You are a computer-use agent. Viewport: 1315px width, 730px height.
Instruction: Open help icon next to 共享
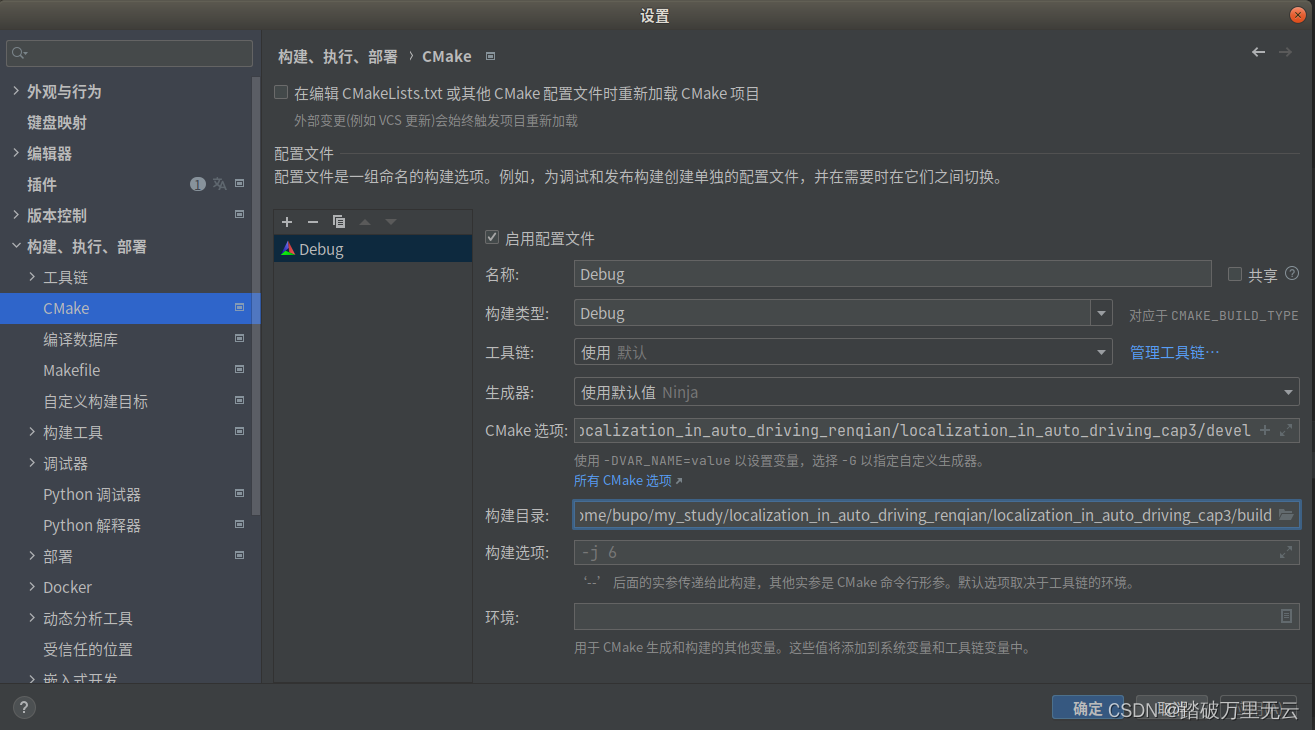coord(1292,273)
